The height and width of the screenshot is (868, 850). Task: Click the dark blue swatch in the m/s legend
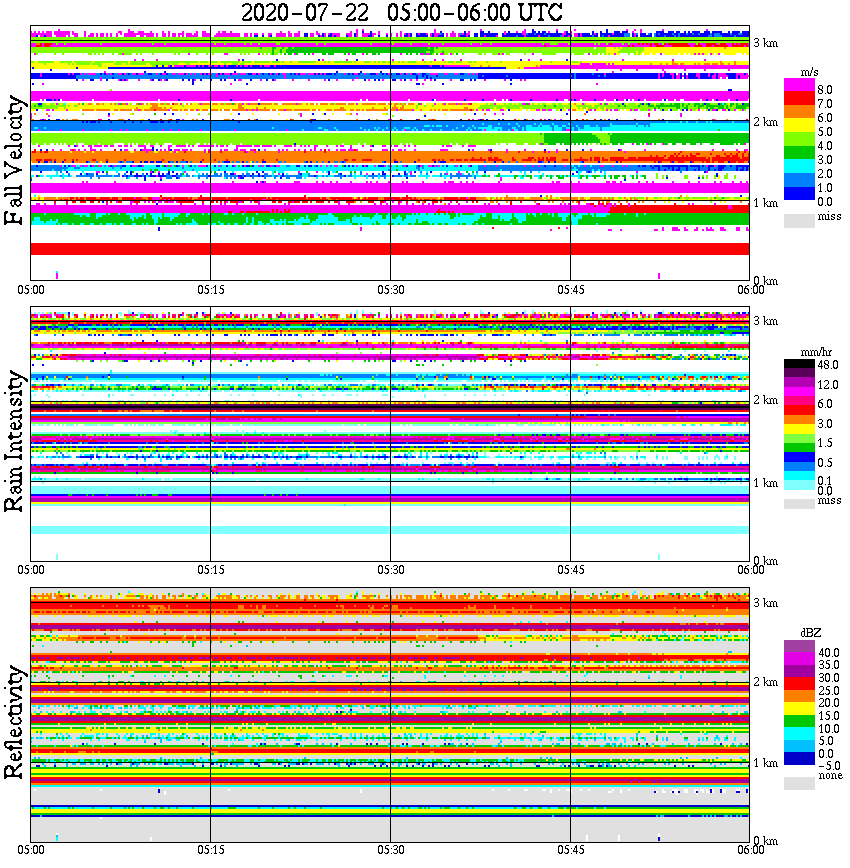[799, 193]
